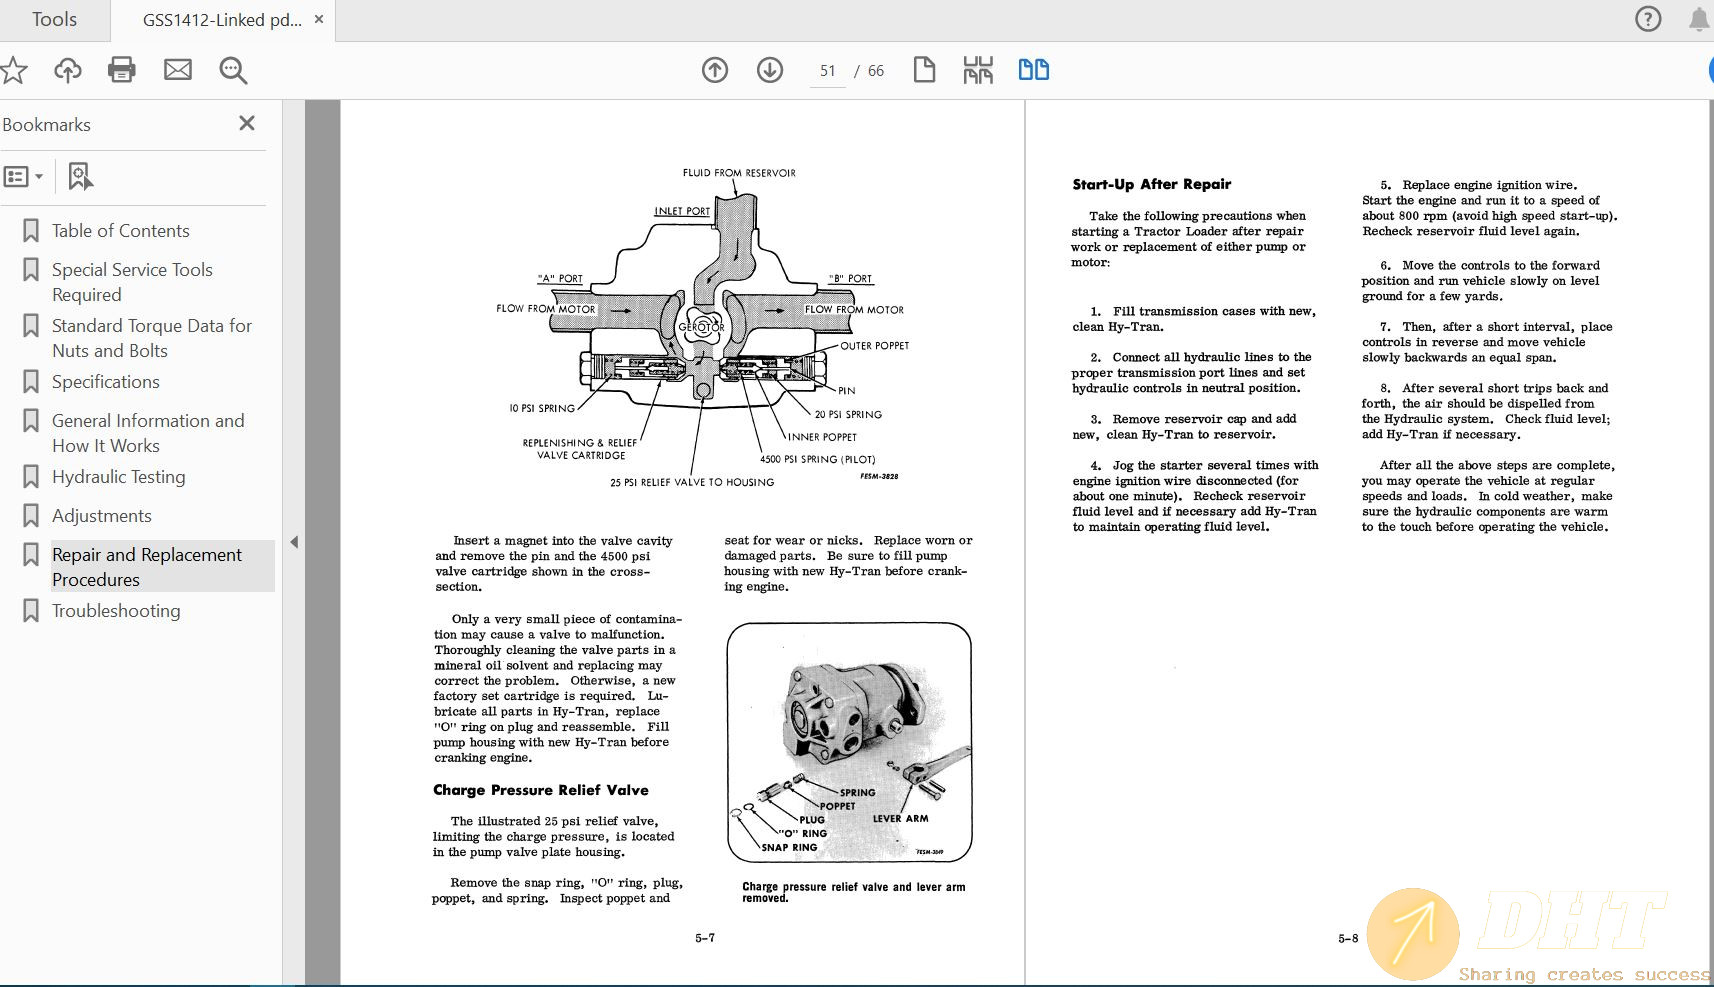Send file by email envelope icon
Viewport: 1714px width, 987px height.
click(178, 70)
